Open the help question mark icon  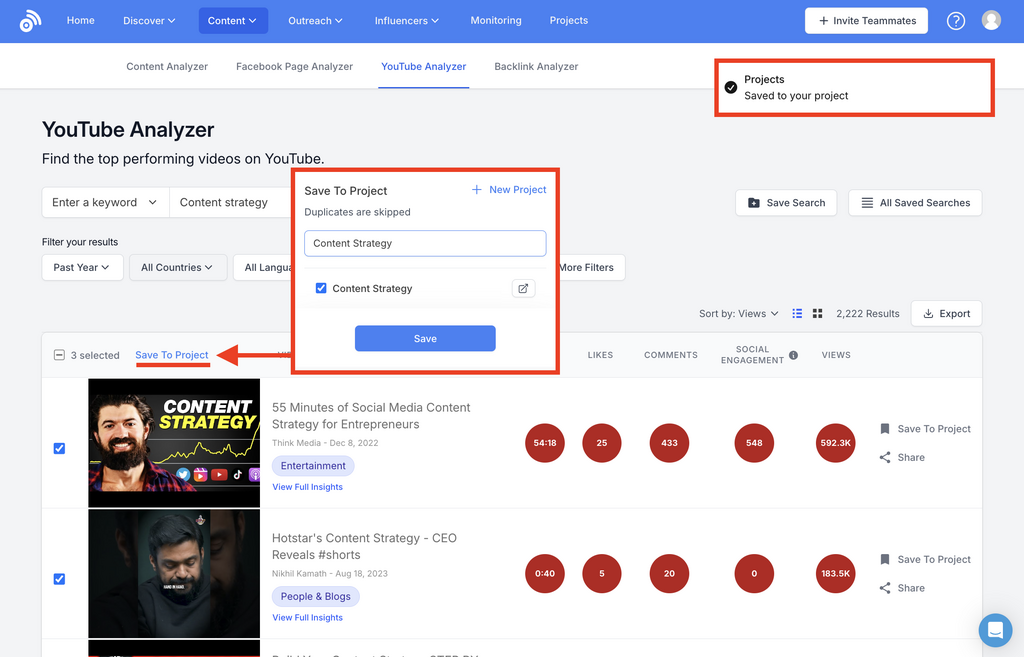956,20
